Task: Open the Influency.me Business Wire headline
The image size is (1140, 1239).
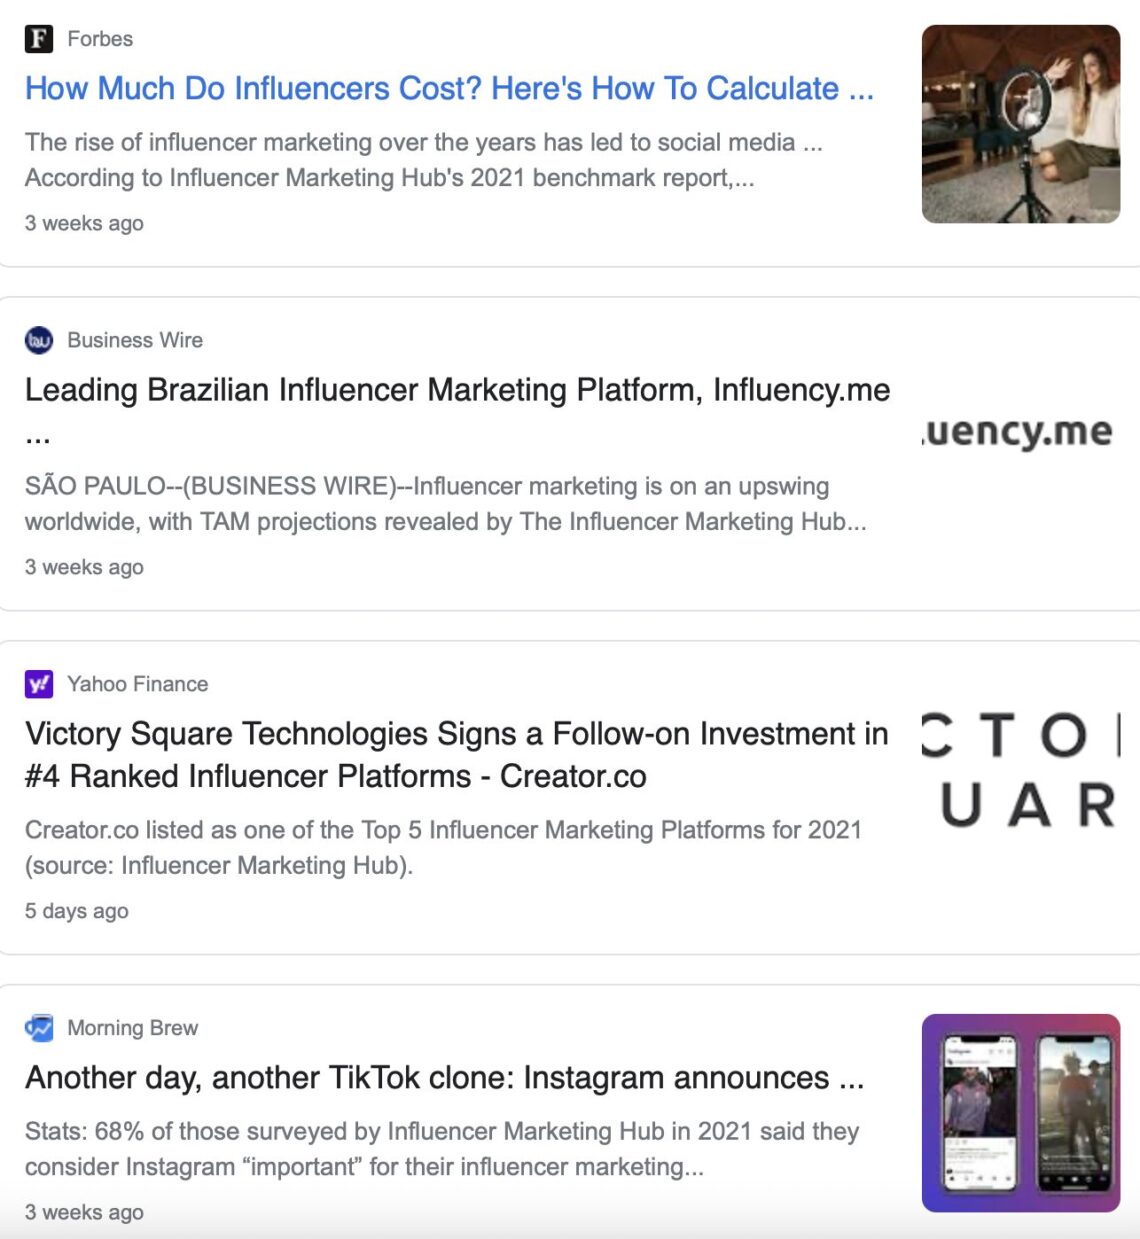Action: pyautogui.click(x=458, y=390)
